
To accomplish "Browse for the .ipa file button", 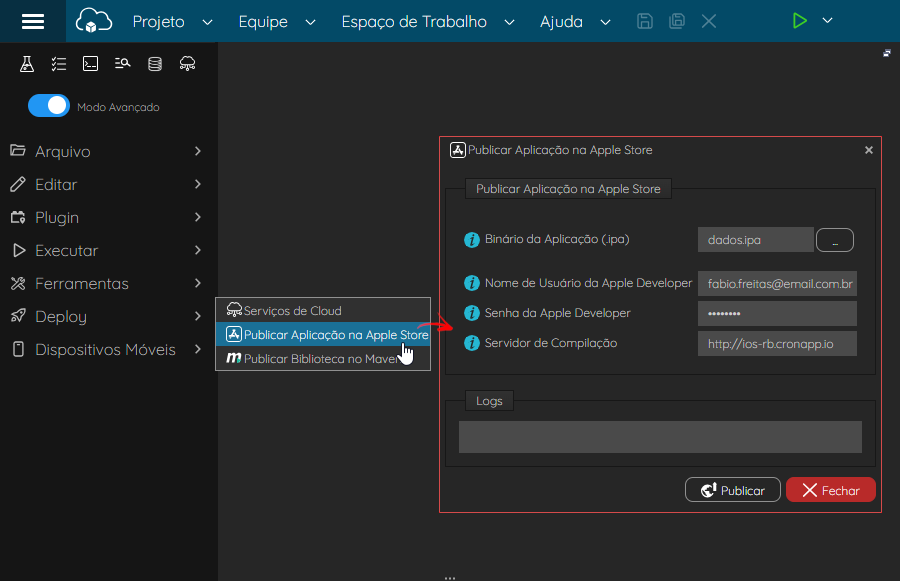I will [835, 240].
